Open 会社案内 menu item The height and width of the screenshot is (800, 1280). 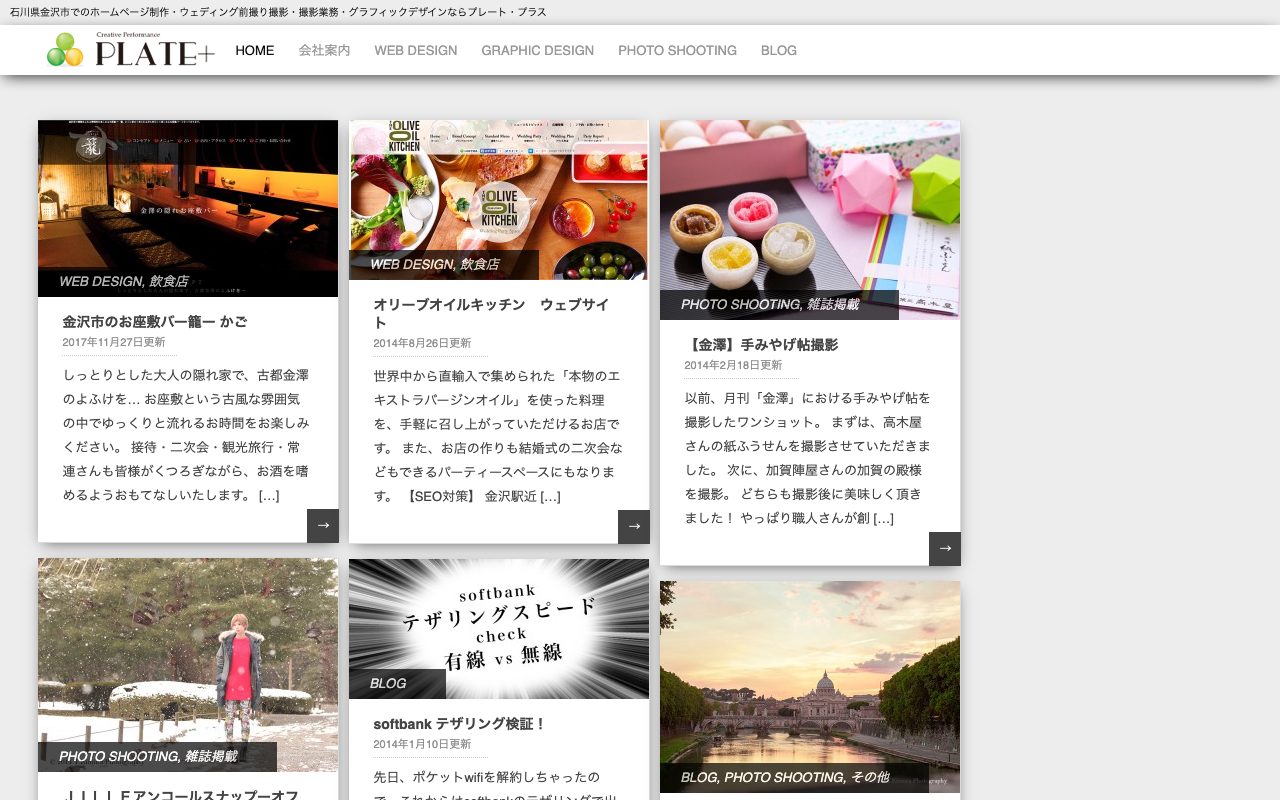click(x=324, y=50)
